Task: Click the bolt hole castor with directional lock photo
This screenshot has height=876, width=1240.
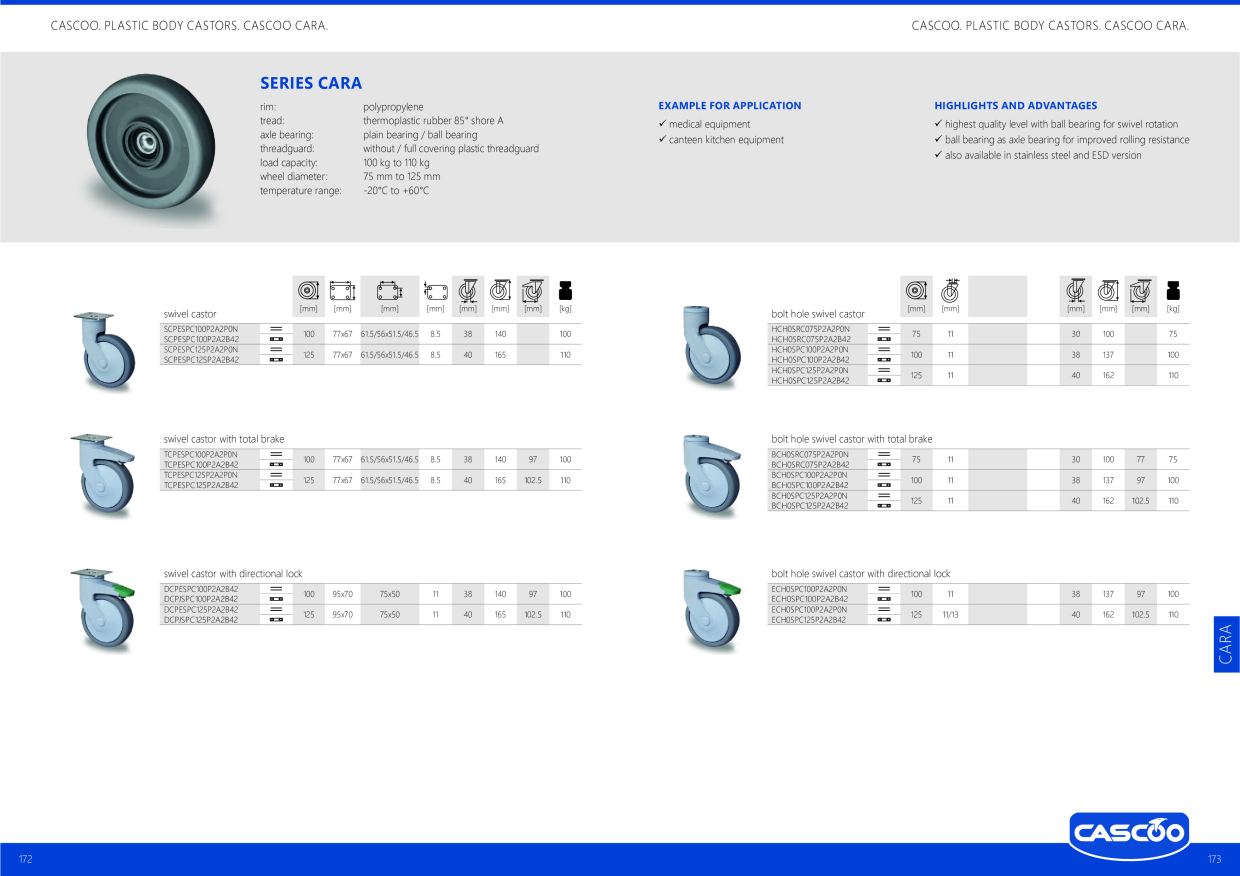Action: click(711, 610)
